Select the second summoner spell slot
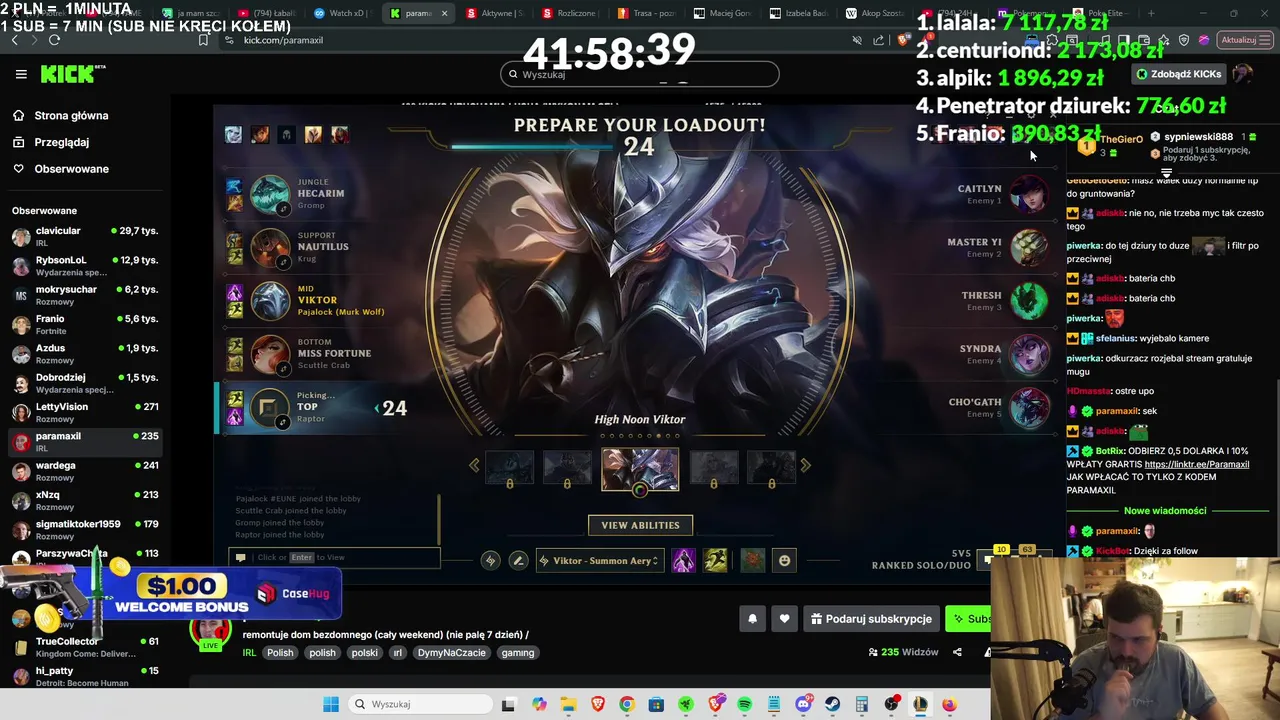The width and height of the screenshot is (1280, 720). 716,561
